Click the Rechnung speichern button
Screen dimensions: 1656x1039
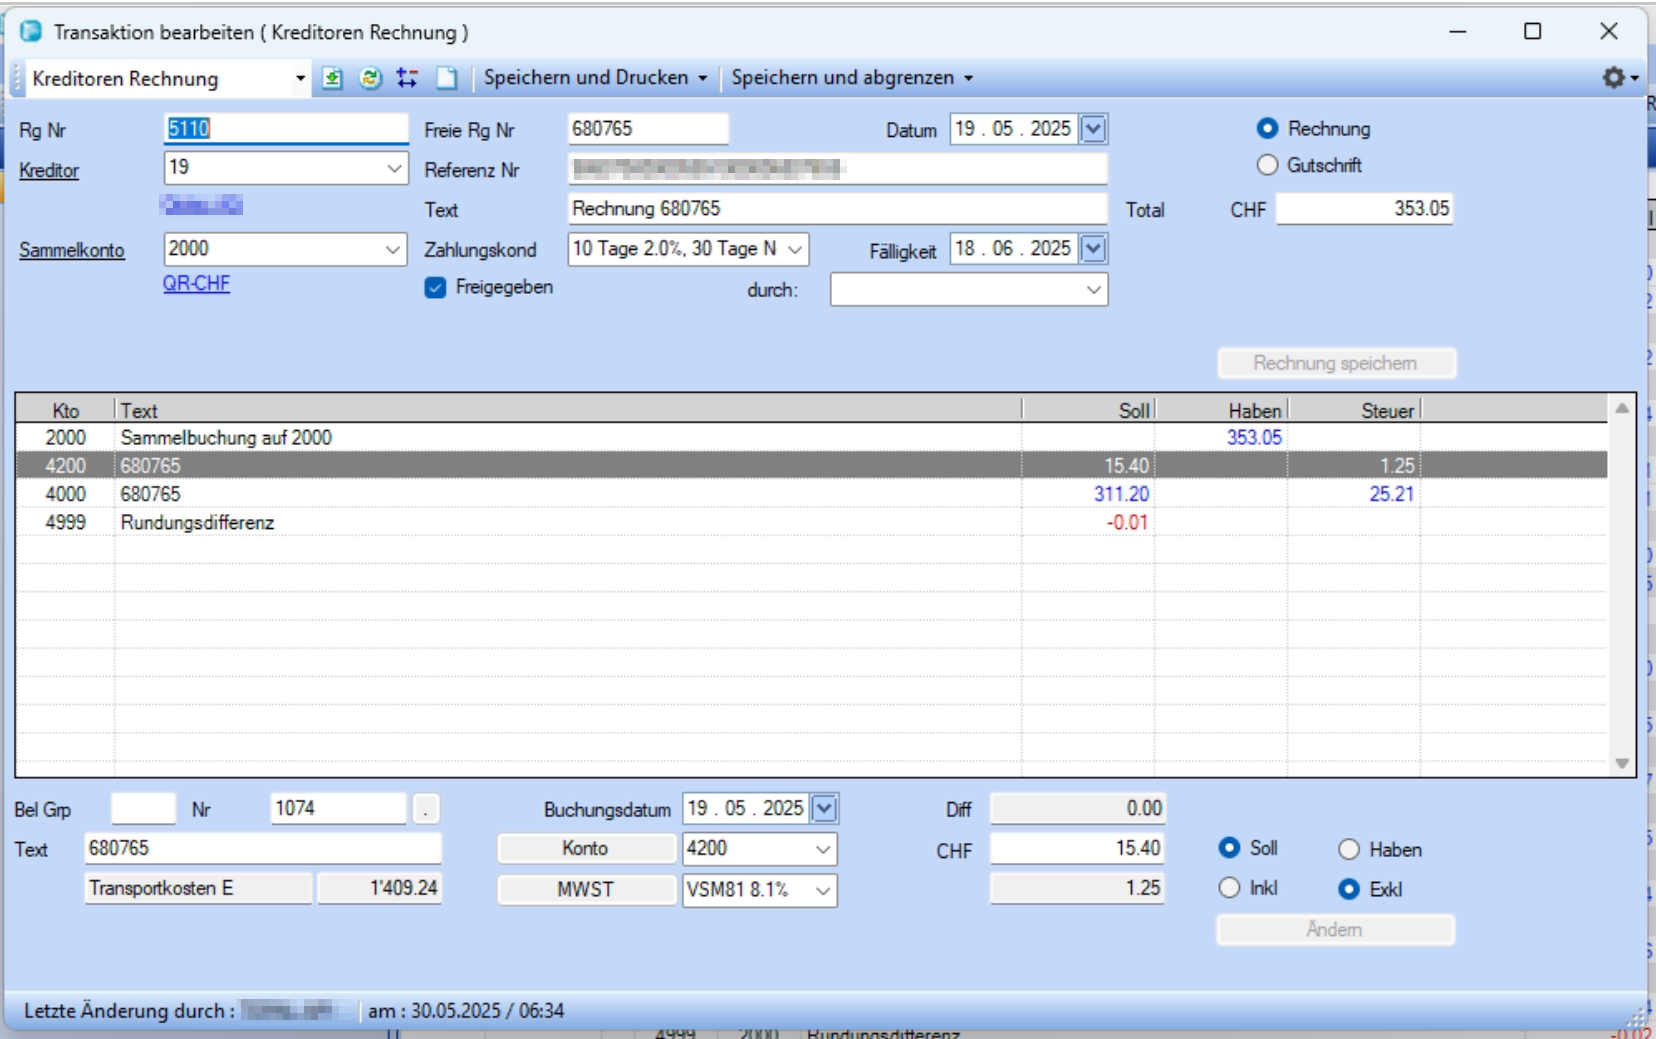click(1336, 363)
